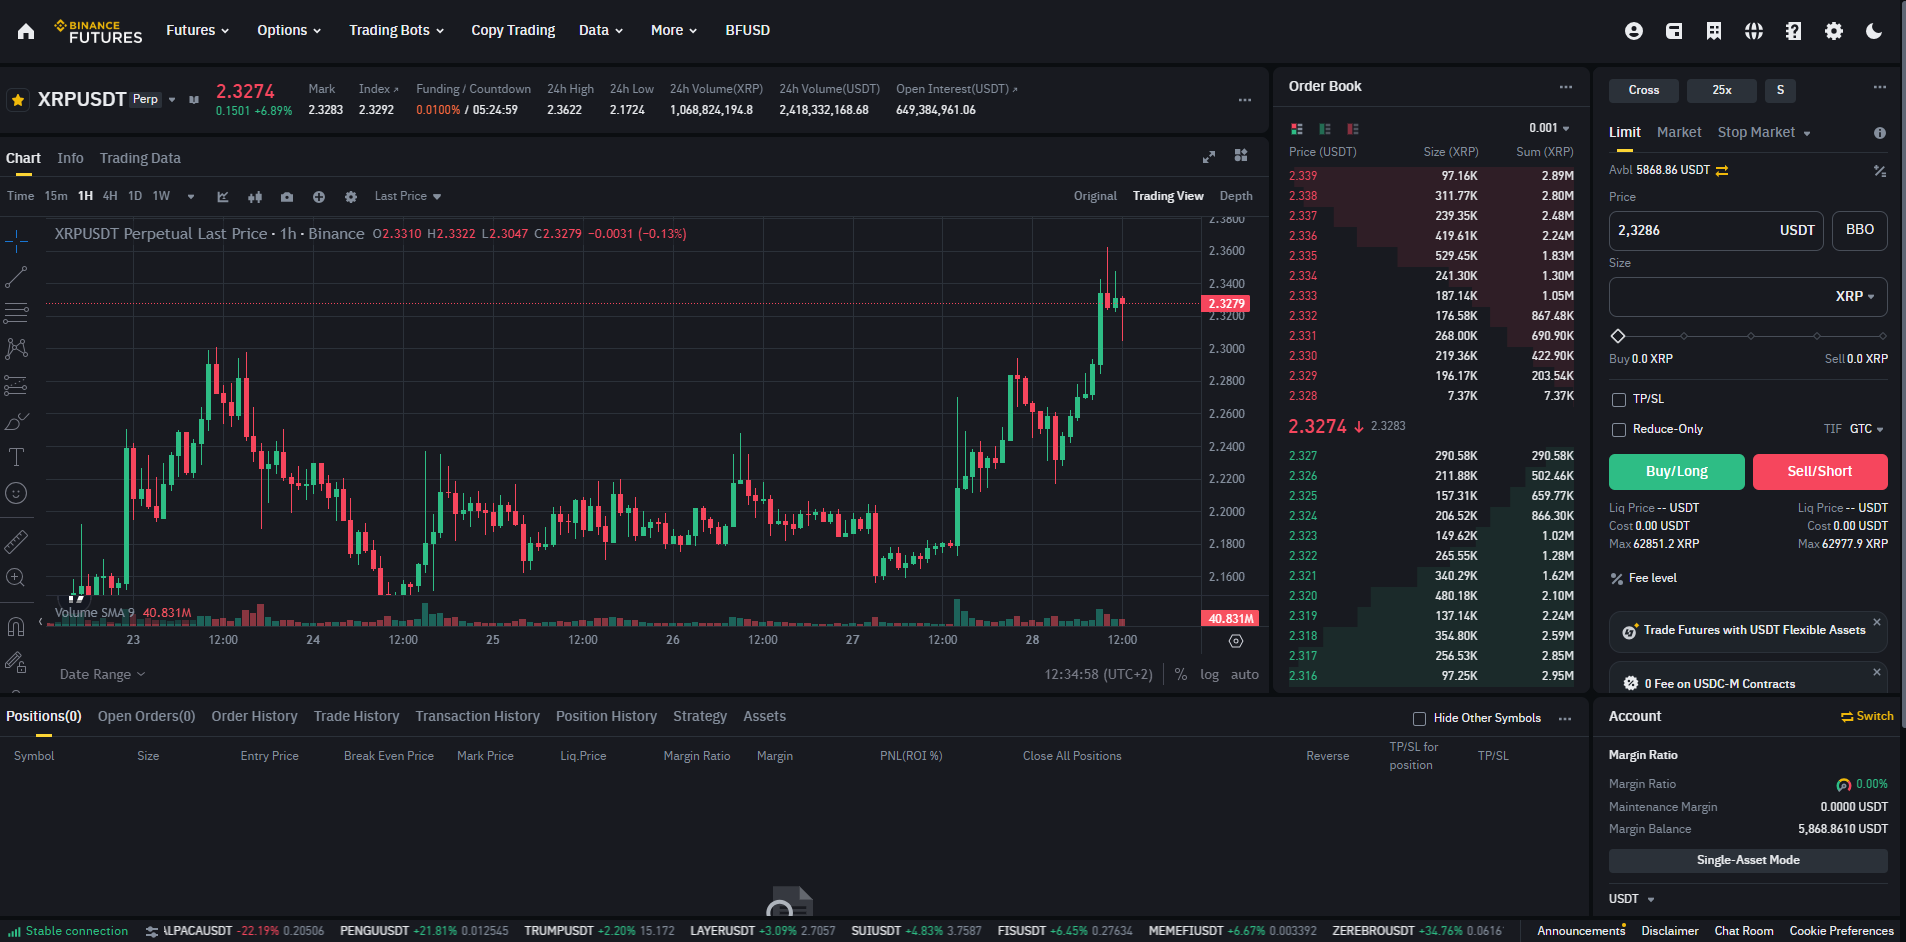
Task: Open the orders icon in header
Action: tap(1714, 31)
